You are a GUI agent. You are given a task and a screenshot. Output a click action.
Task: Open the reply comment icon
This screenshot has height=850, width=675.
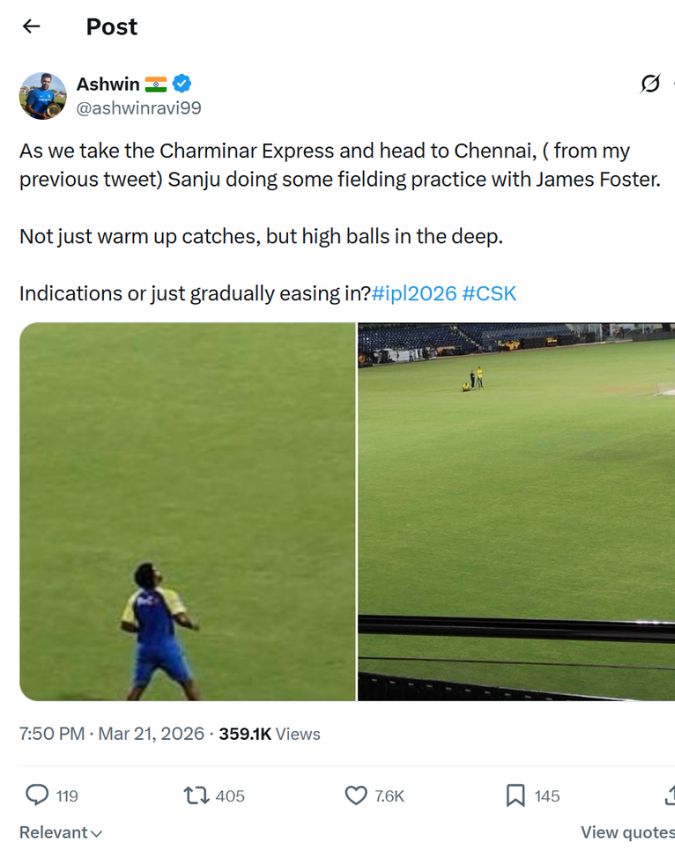click(37, 795)
